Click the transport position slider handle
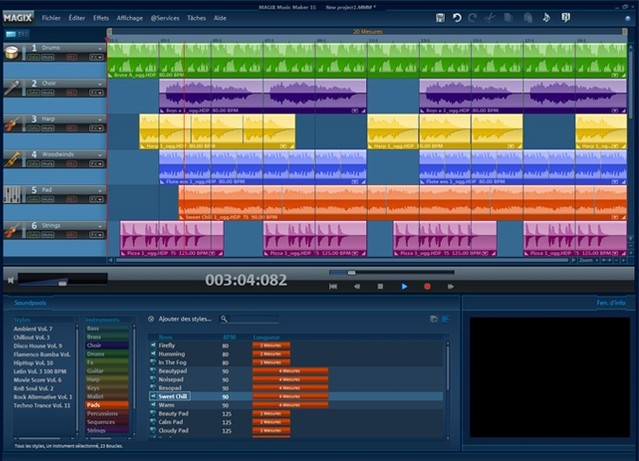The image size is (639, 461). point(351,272)
